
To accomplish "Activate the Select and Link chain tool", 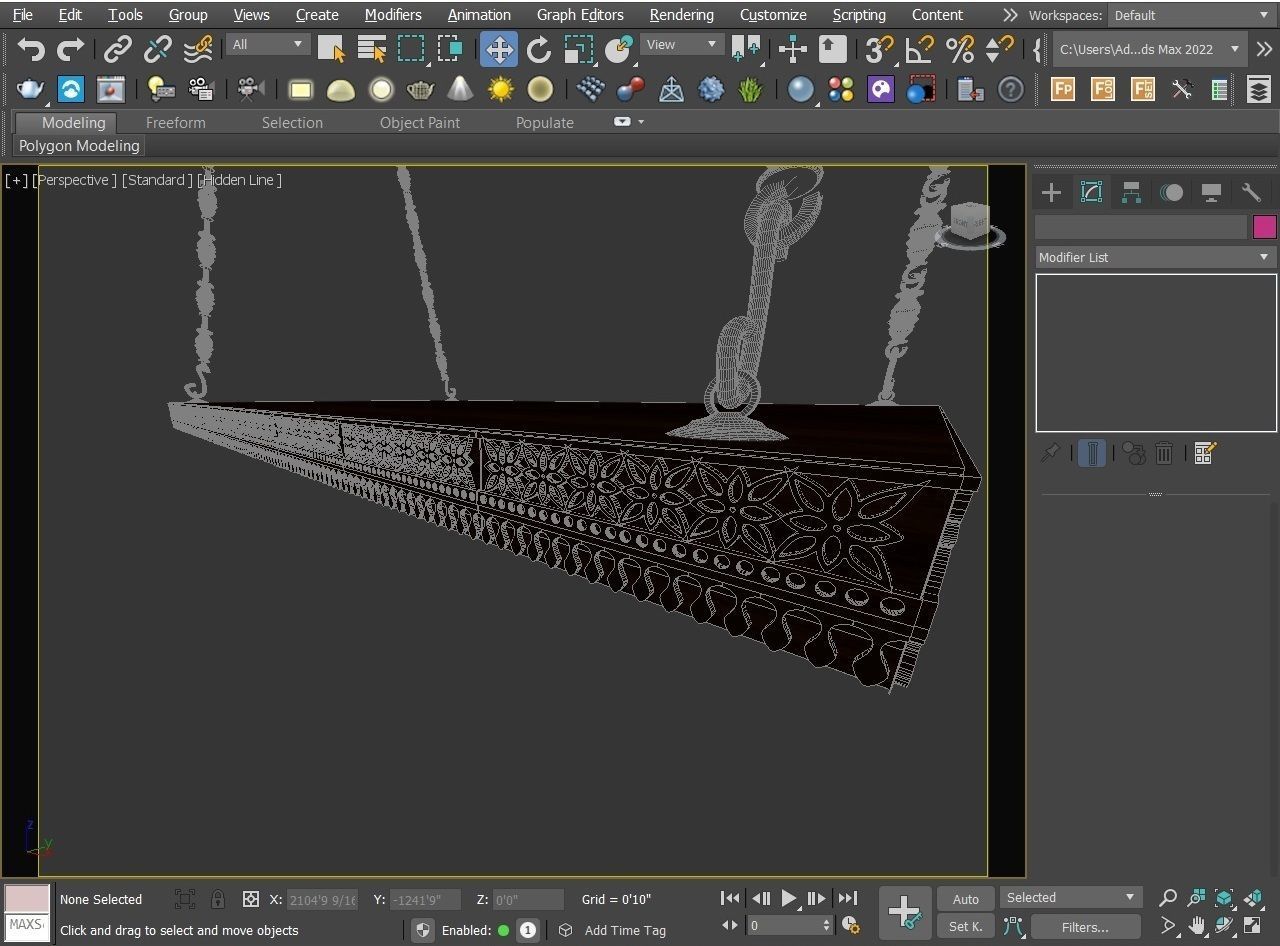I will (118, 49).
